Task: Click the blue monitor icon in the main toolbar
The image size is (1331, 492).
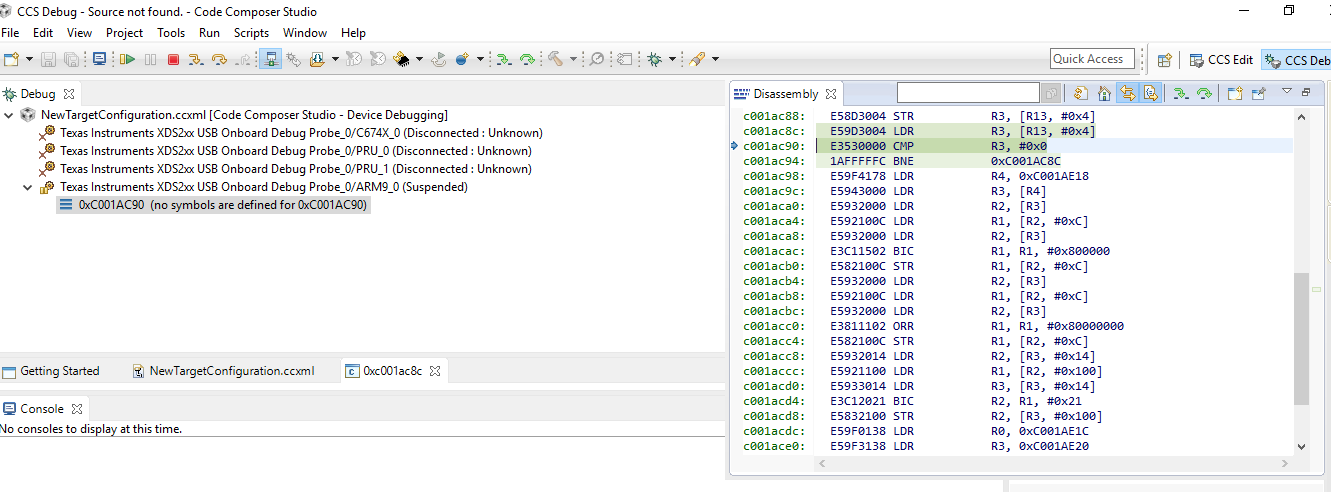Action: tap(99, 59)
